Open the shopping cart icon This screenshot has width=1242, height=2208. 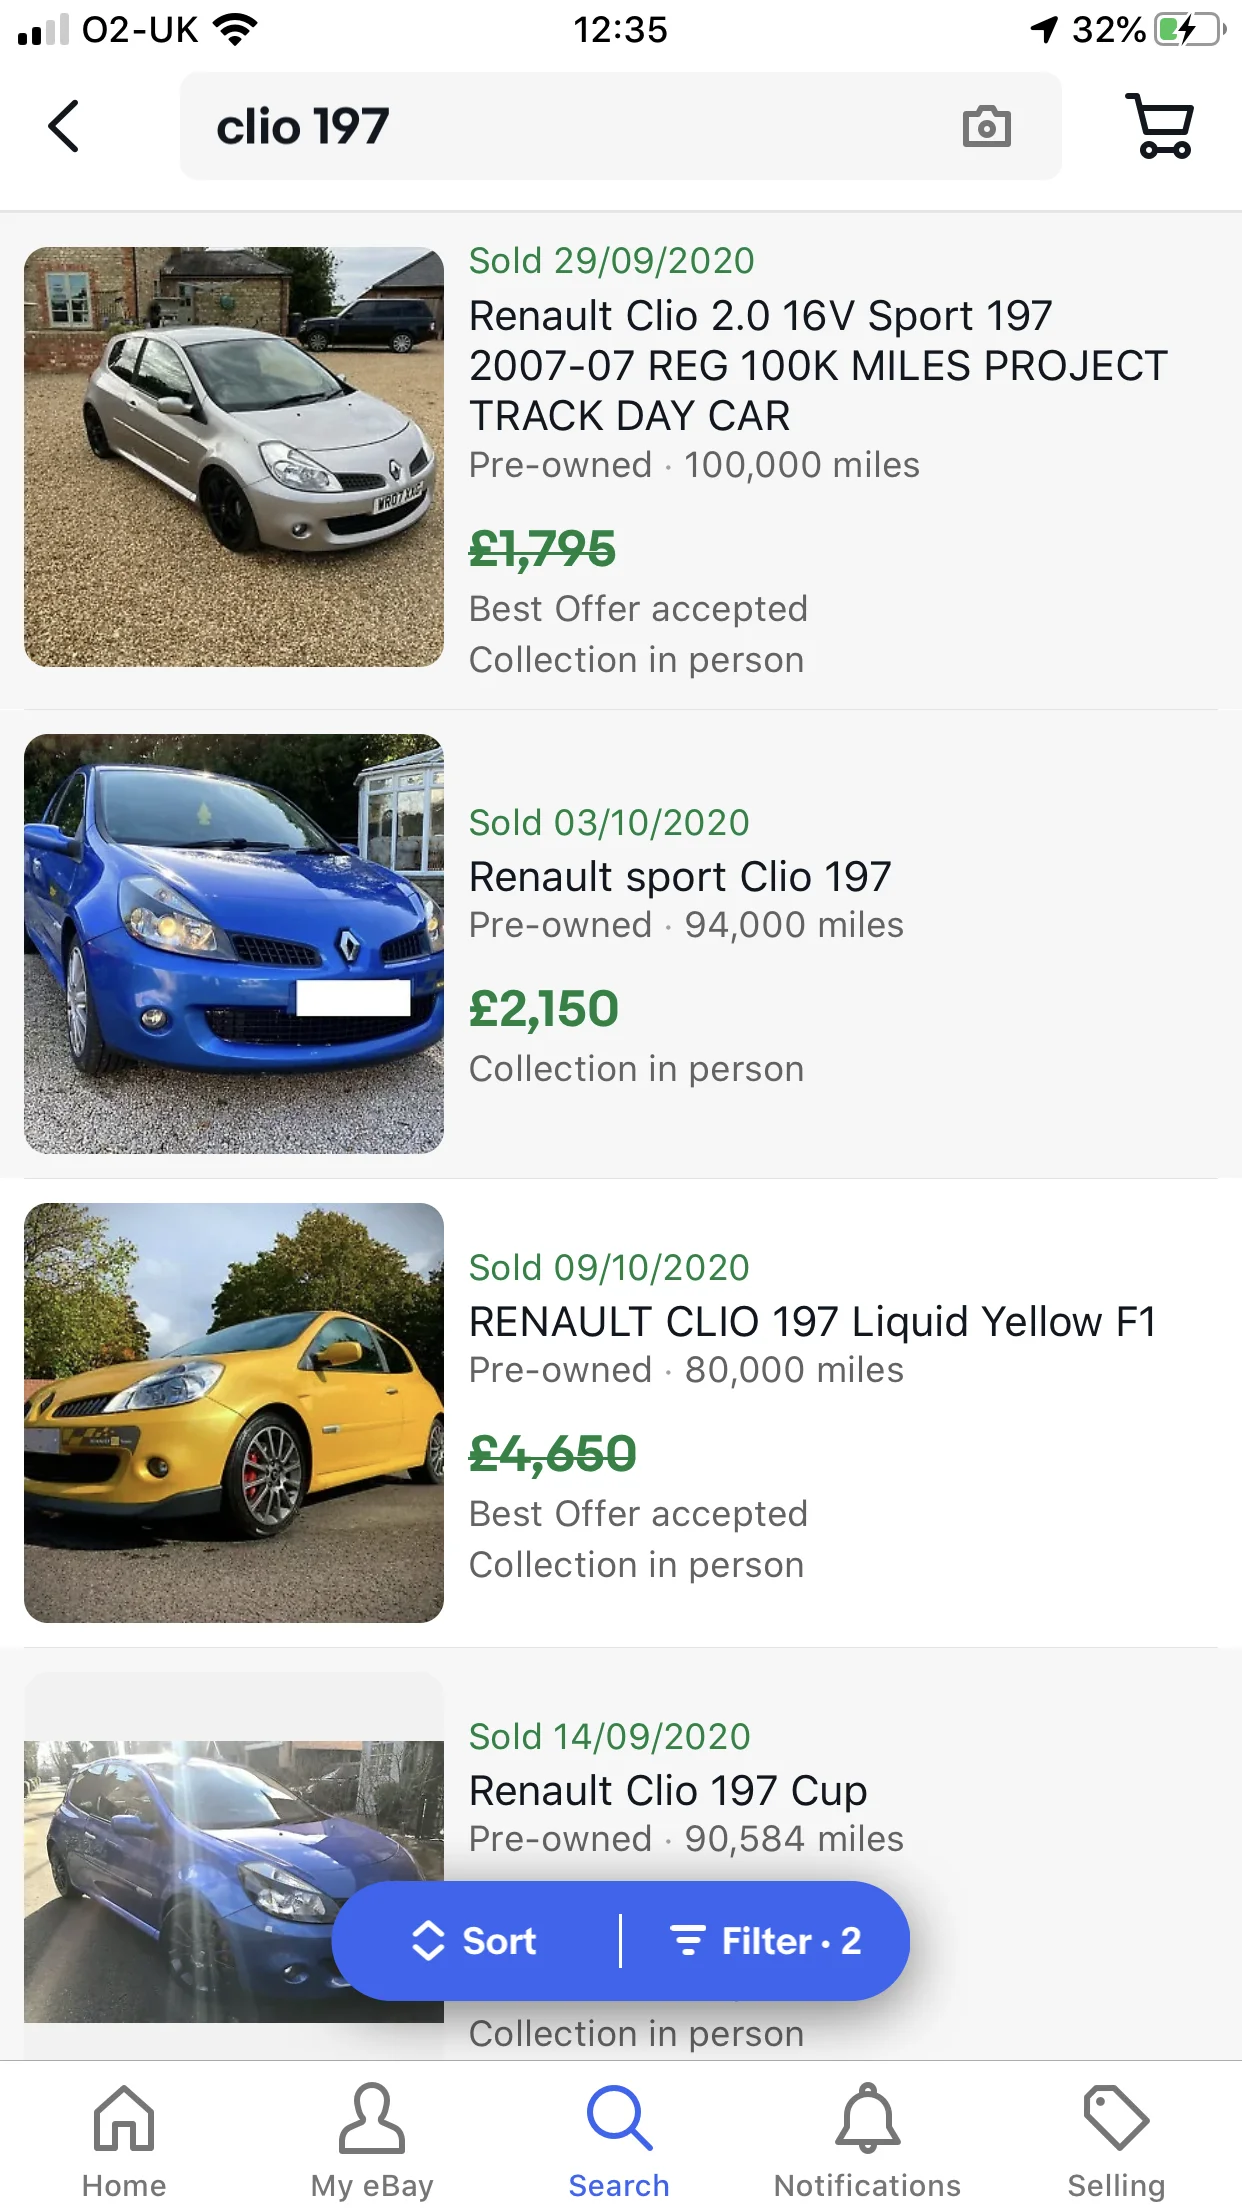1160,126
